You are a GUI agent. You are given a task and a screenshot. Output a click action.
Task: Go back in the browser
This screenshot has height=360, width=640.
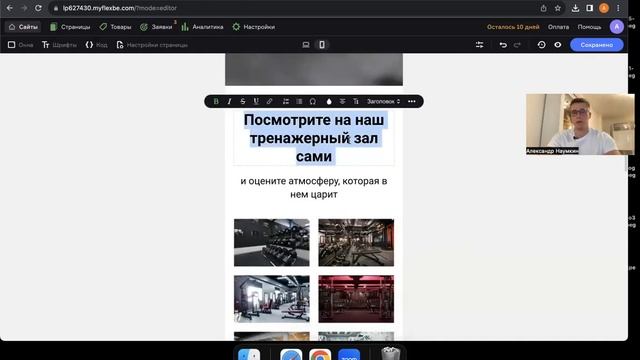pyautogui.click(x=10, y=8)
